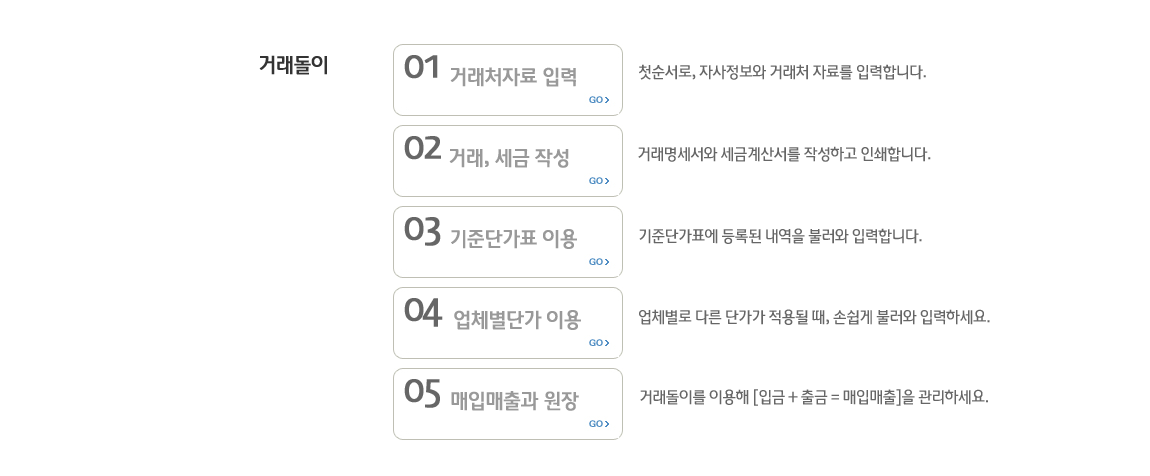Click the GO arrow in card 05
Image resolution: width=1150 pixels, height=476 pixels.
(x=598, y=424)
